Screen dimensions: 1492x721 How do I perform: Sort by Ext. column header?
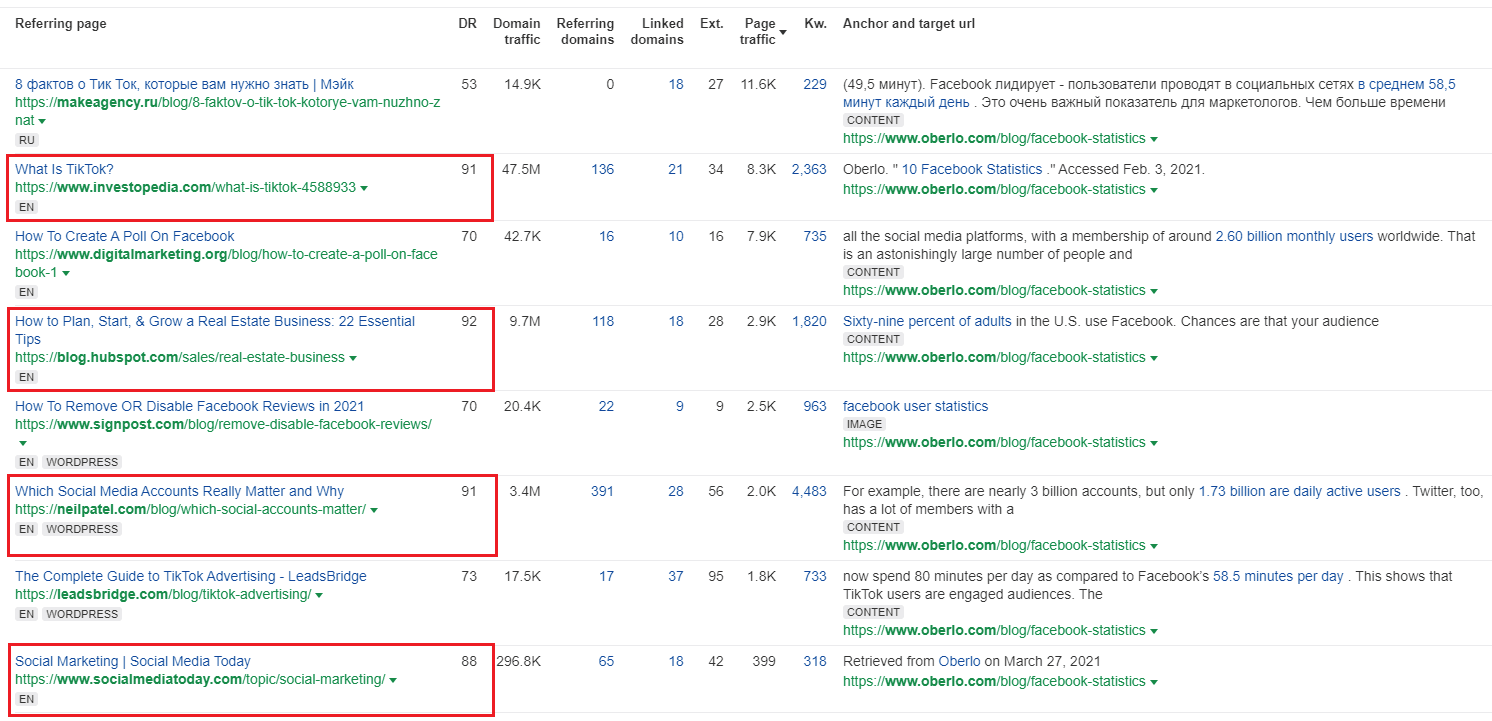click(x=711, y=23)
